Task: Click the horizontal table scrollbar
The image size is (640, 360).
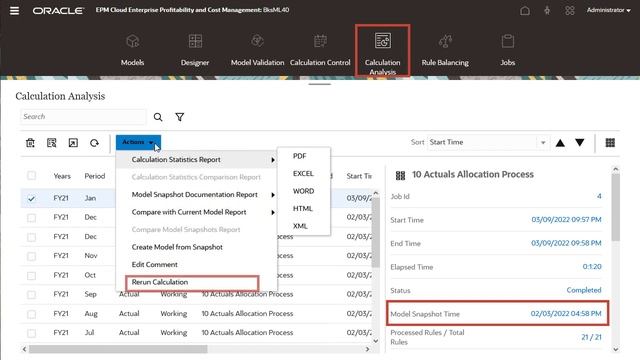Action: 118,349
